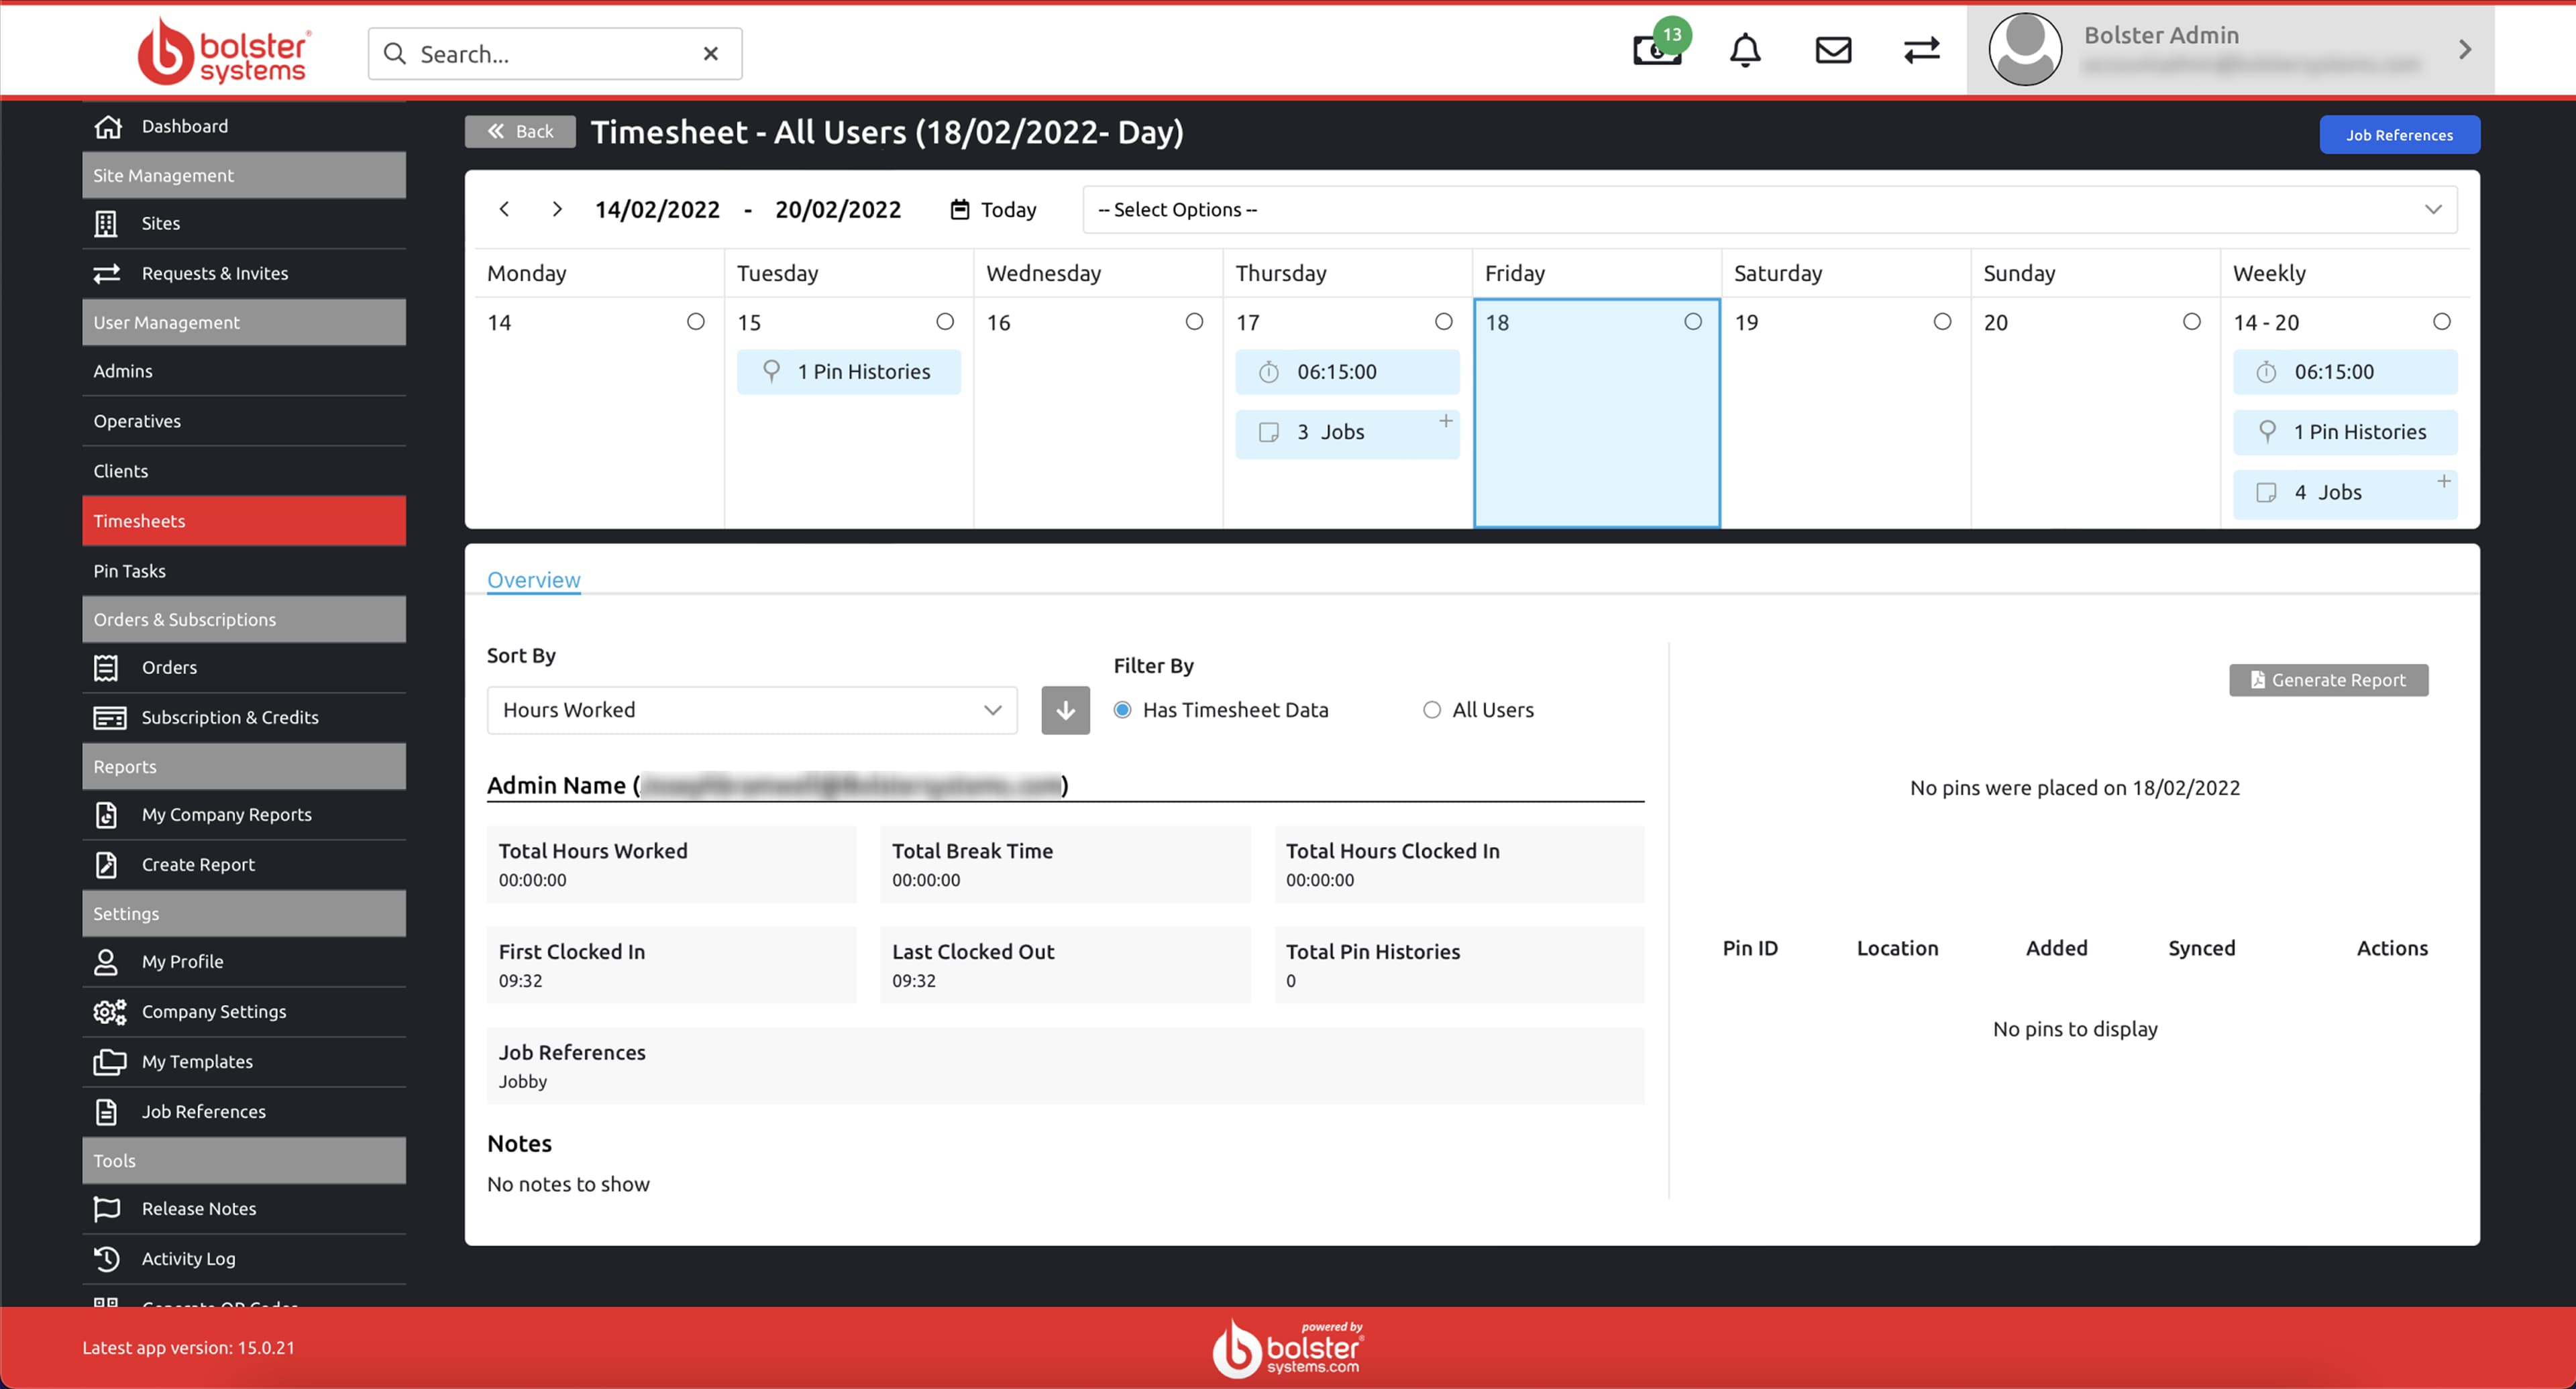The width and height of the screenshot is (2576, 1389).
Task: Click the Activity Log history icon
Action: tap(106, 1259)
